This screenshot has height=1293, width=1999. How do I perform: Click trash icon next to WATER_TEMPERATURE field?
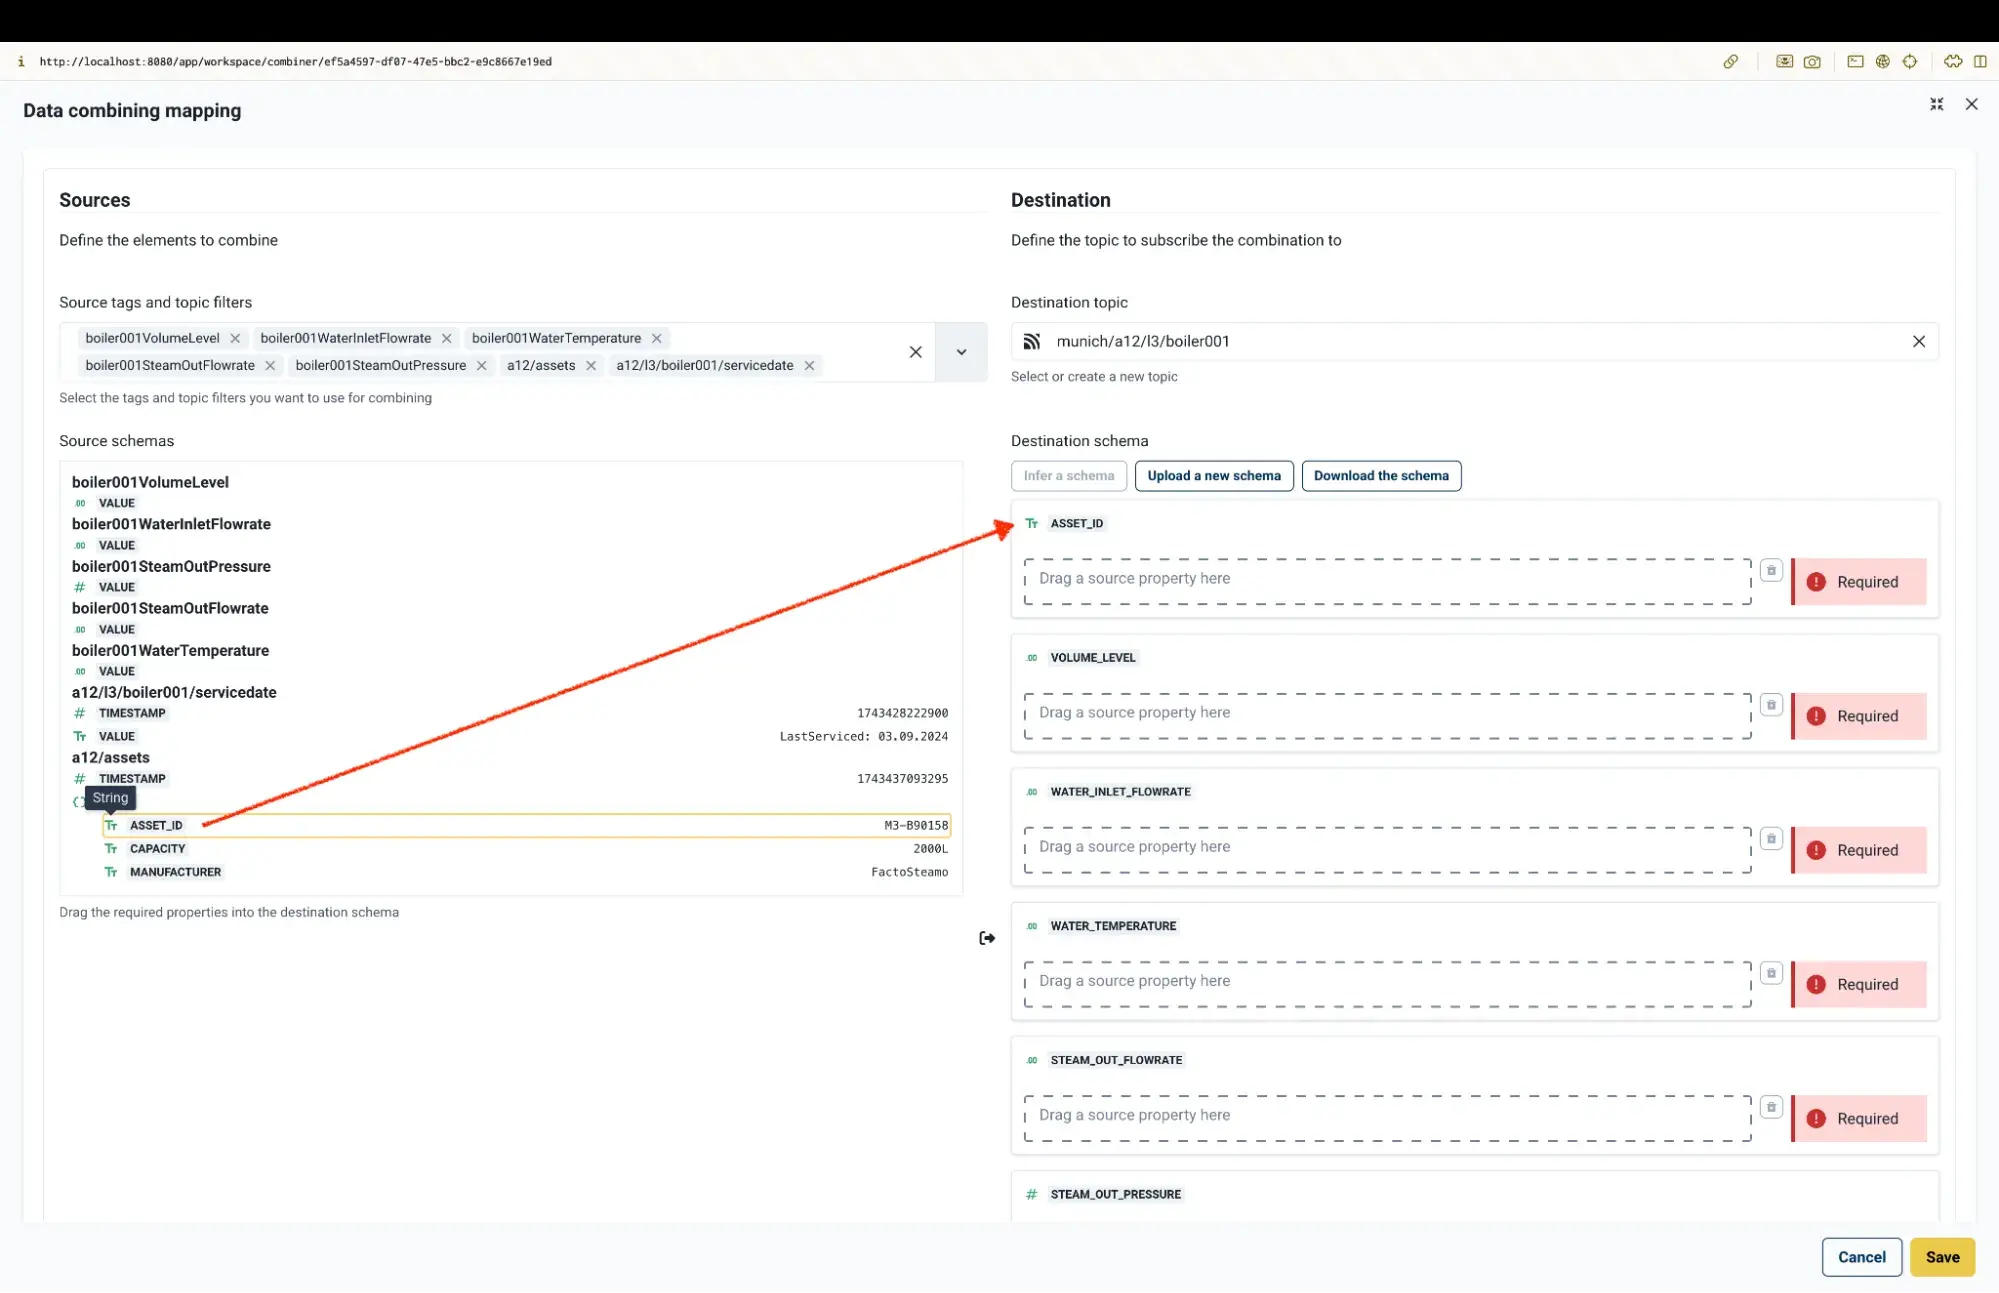[x=1771, y=973]
